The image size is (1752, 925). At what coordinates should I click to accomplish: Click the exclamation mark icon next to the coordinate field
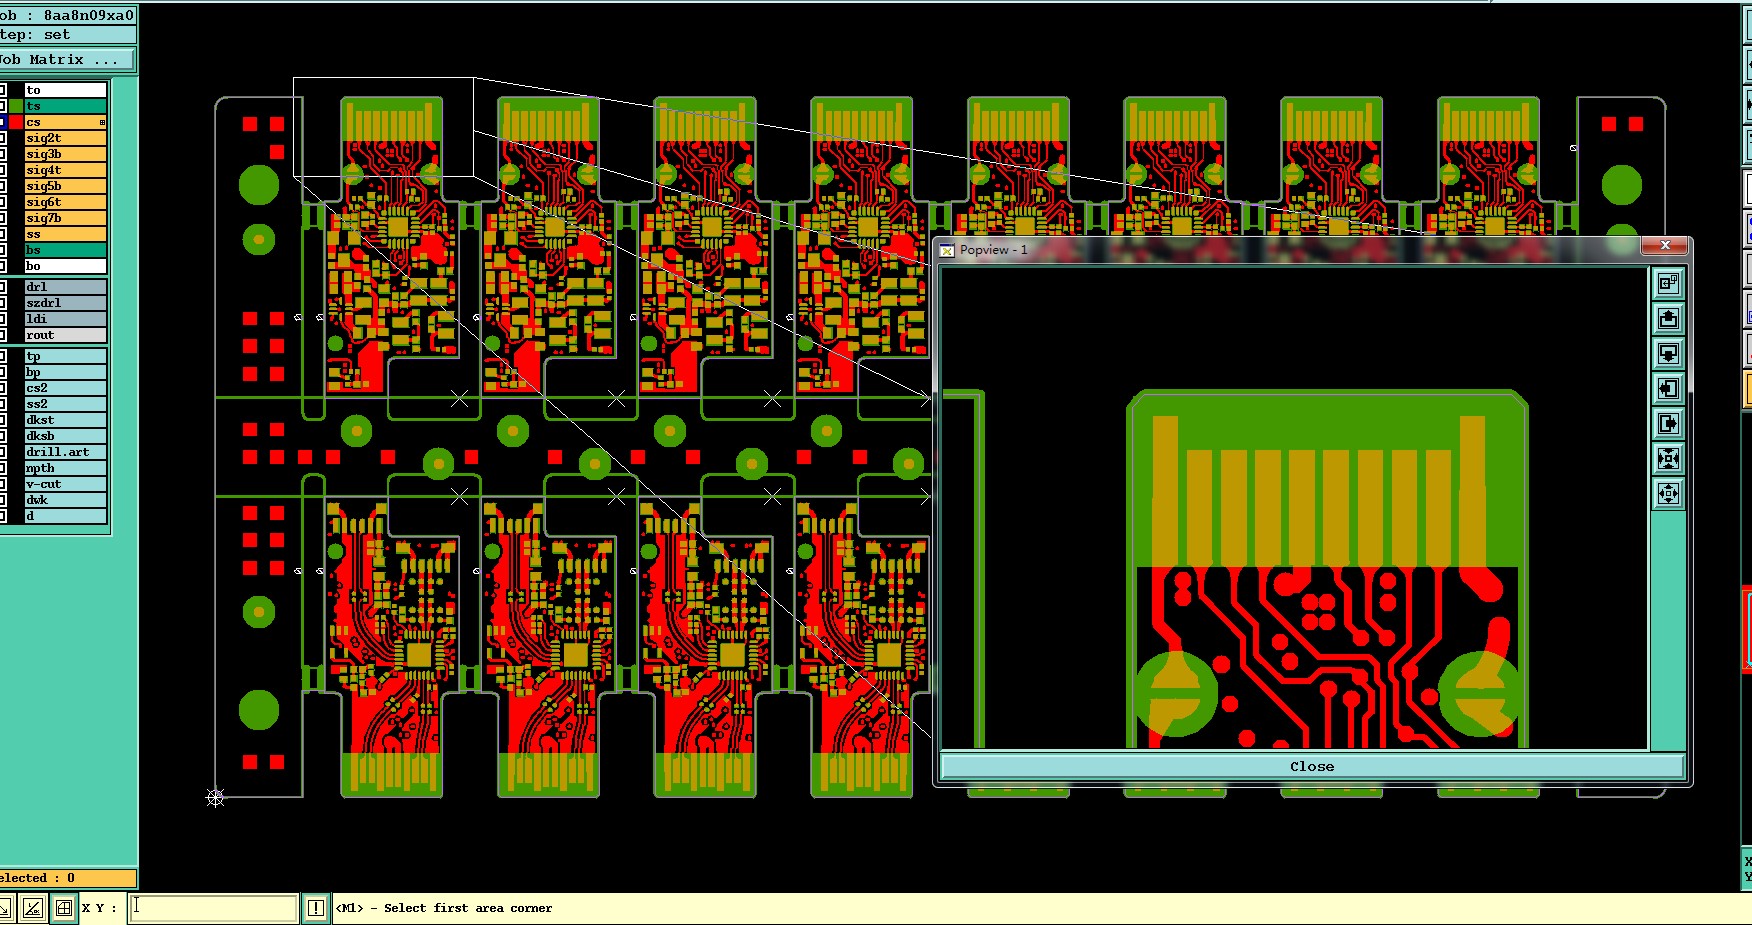point(316,908)
